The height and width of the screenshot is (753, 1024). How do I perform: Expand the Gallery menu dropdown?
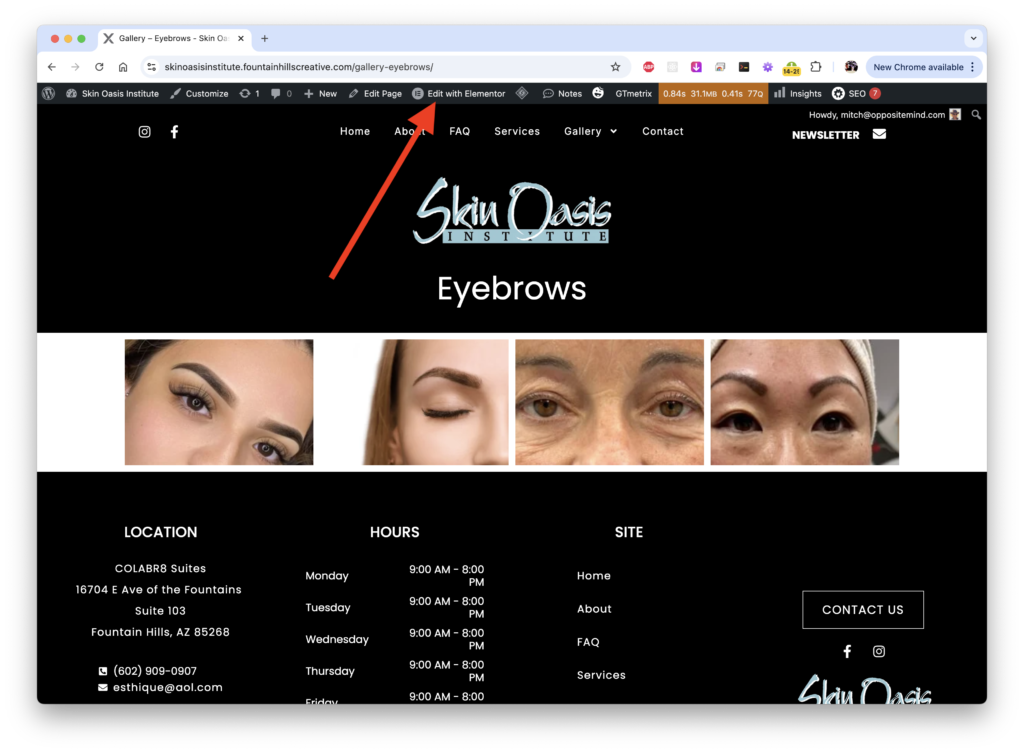[590, 131]
